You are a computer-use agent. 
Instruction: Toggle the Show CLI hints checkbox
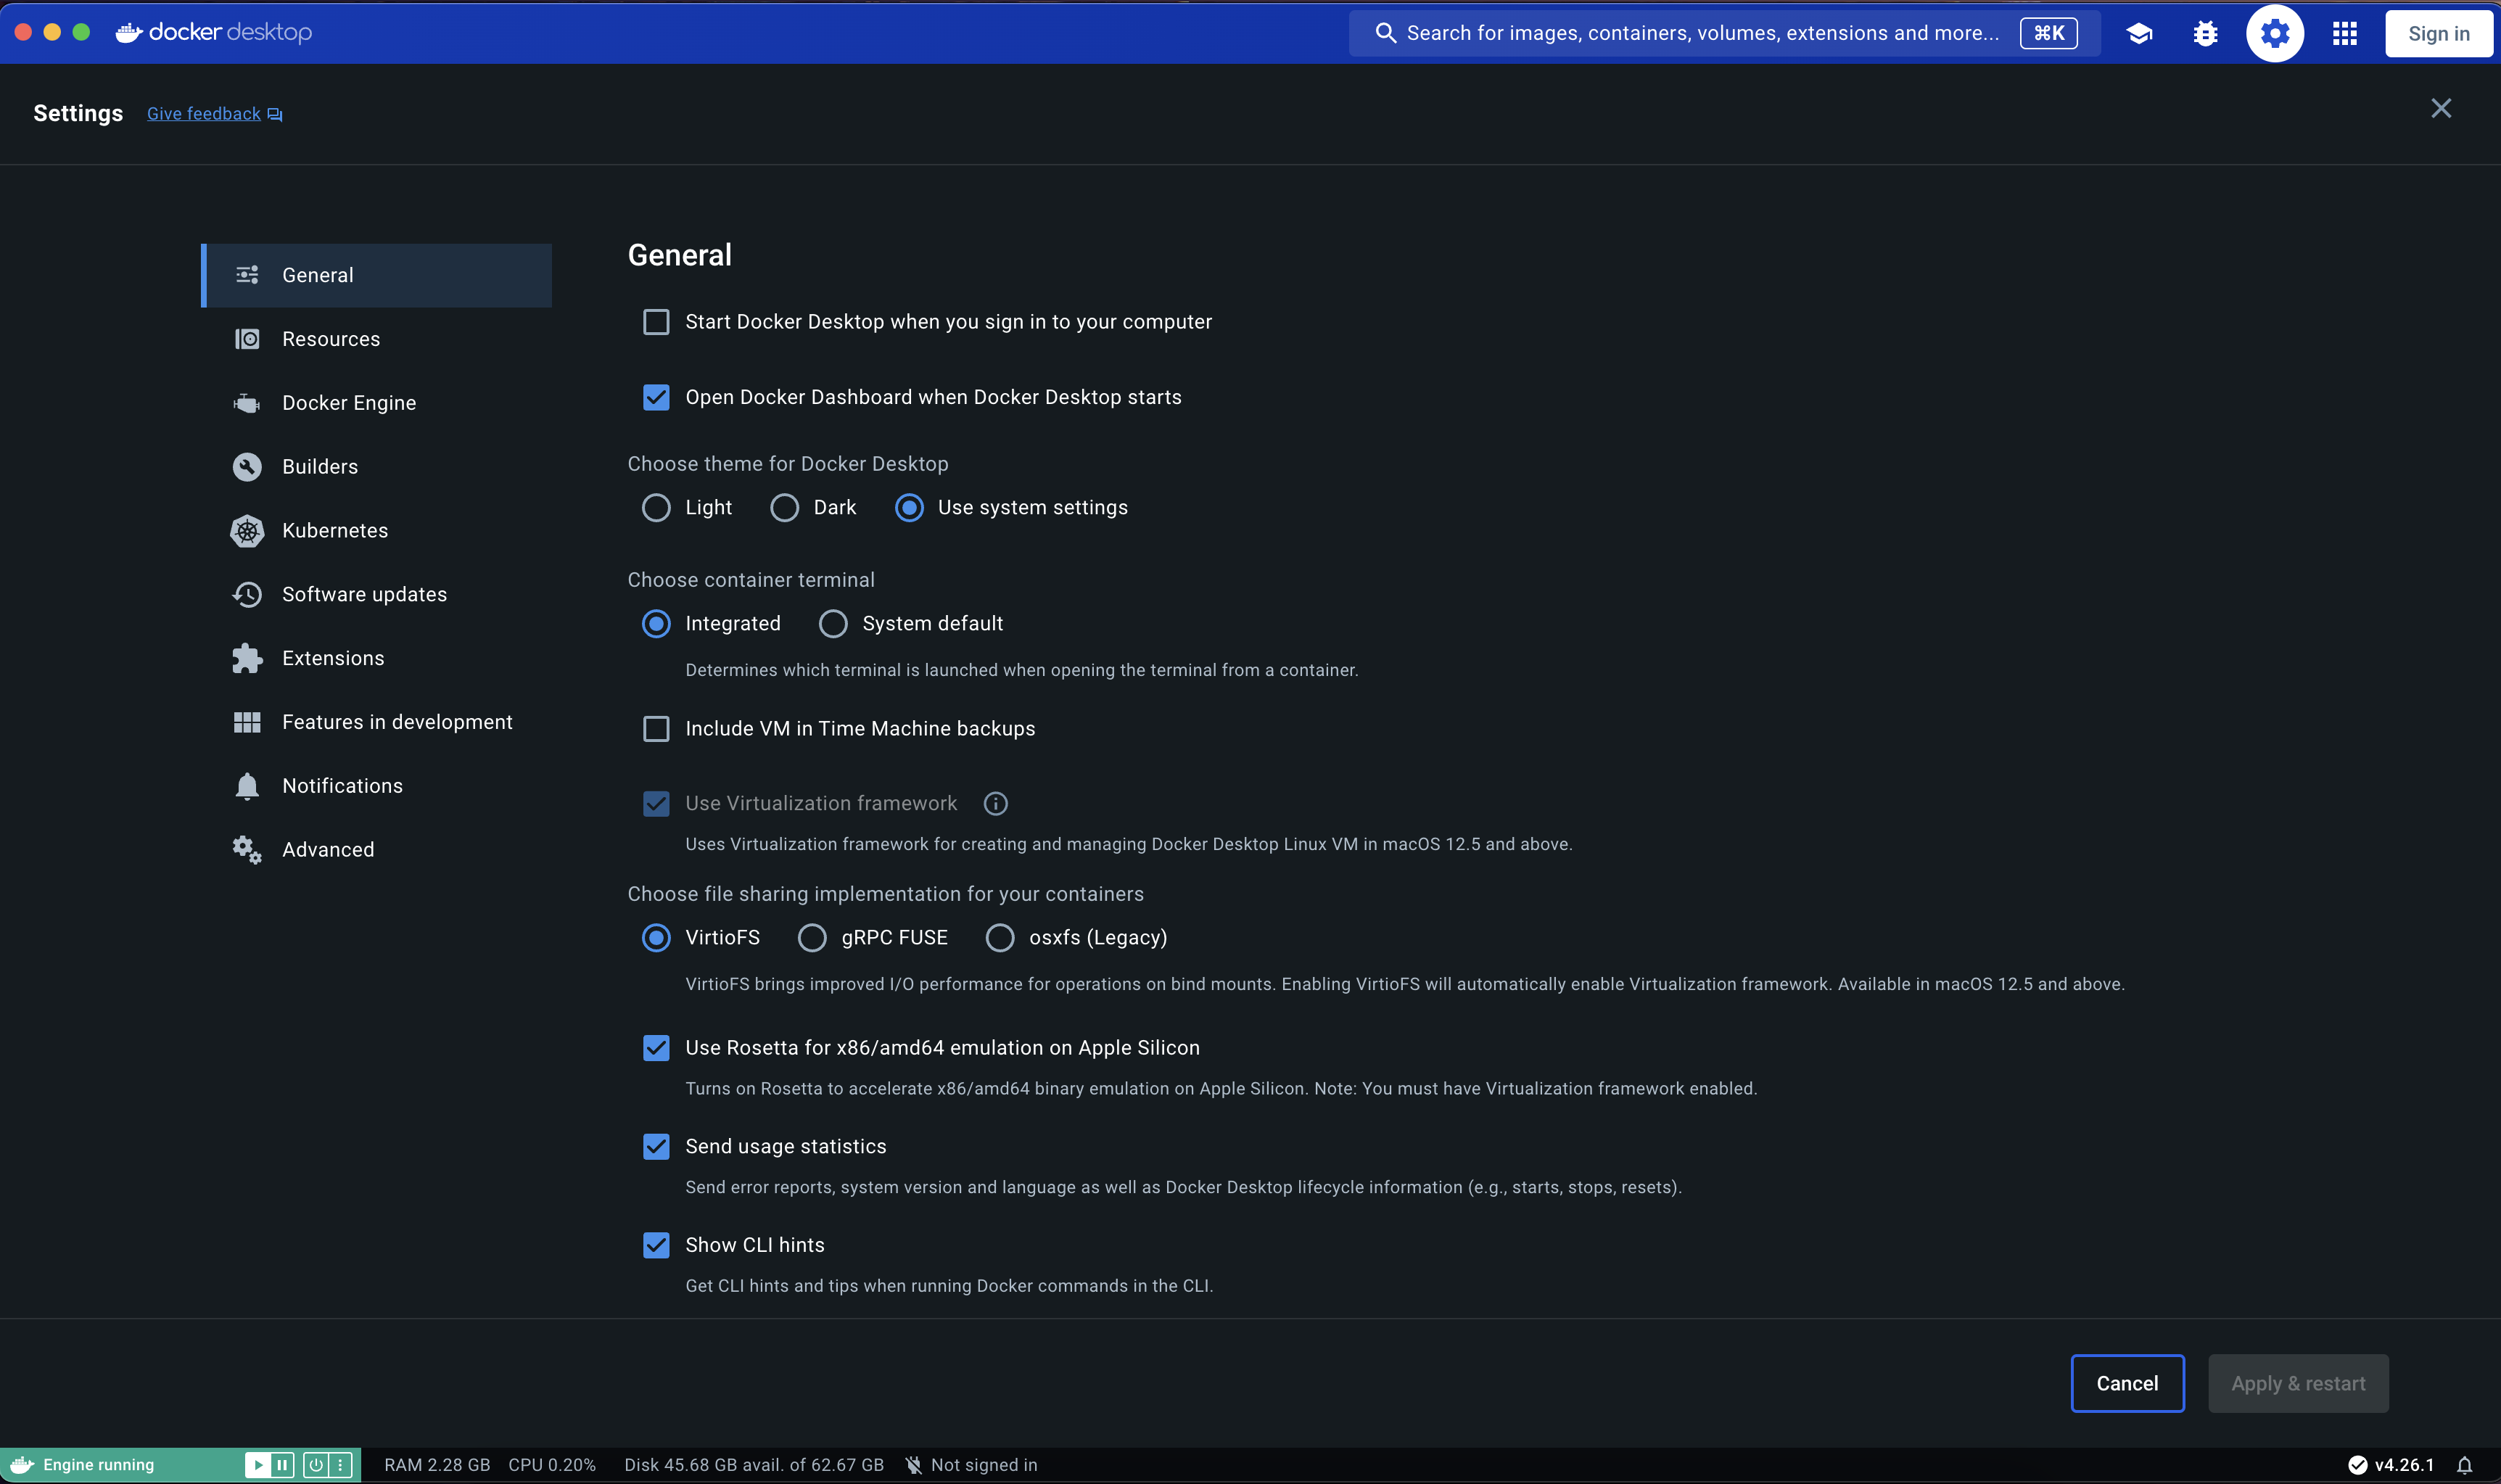656,1245
